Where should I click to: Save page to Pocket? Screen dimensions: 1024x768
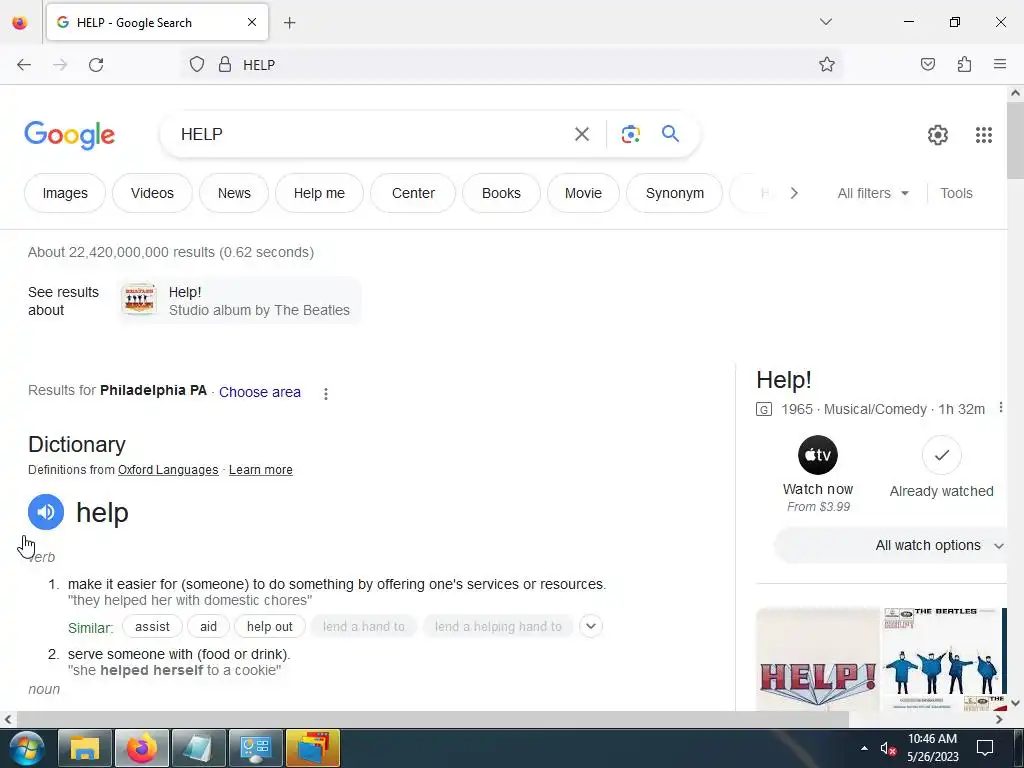[927, 64]
